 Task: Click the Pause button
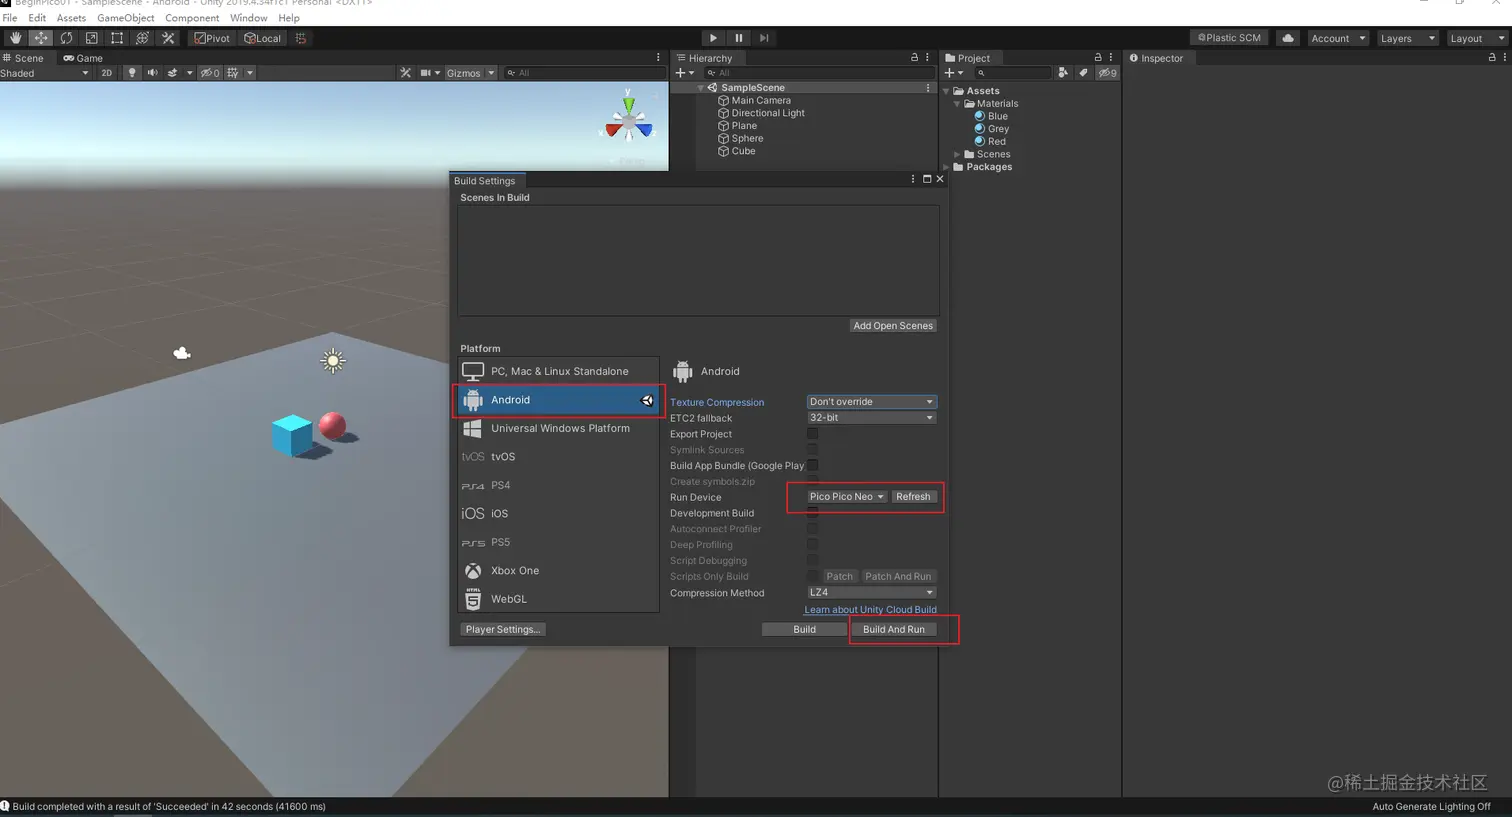point(739,38)
